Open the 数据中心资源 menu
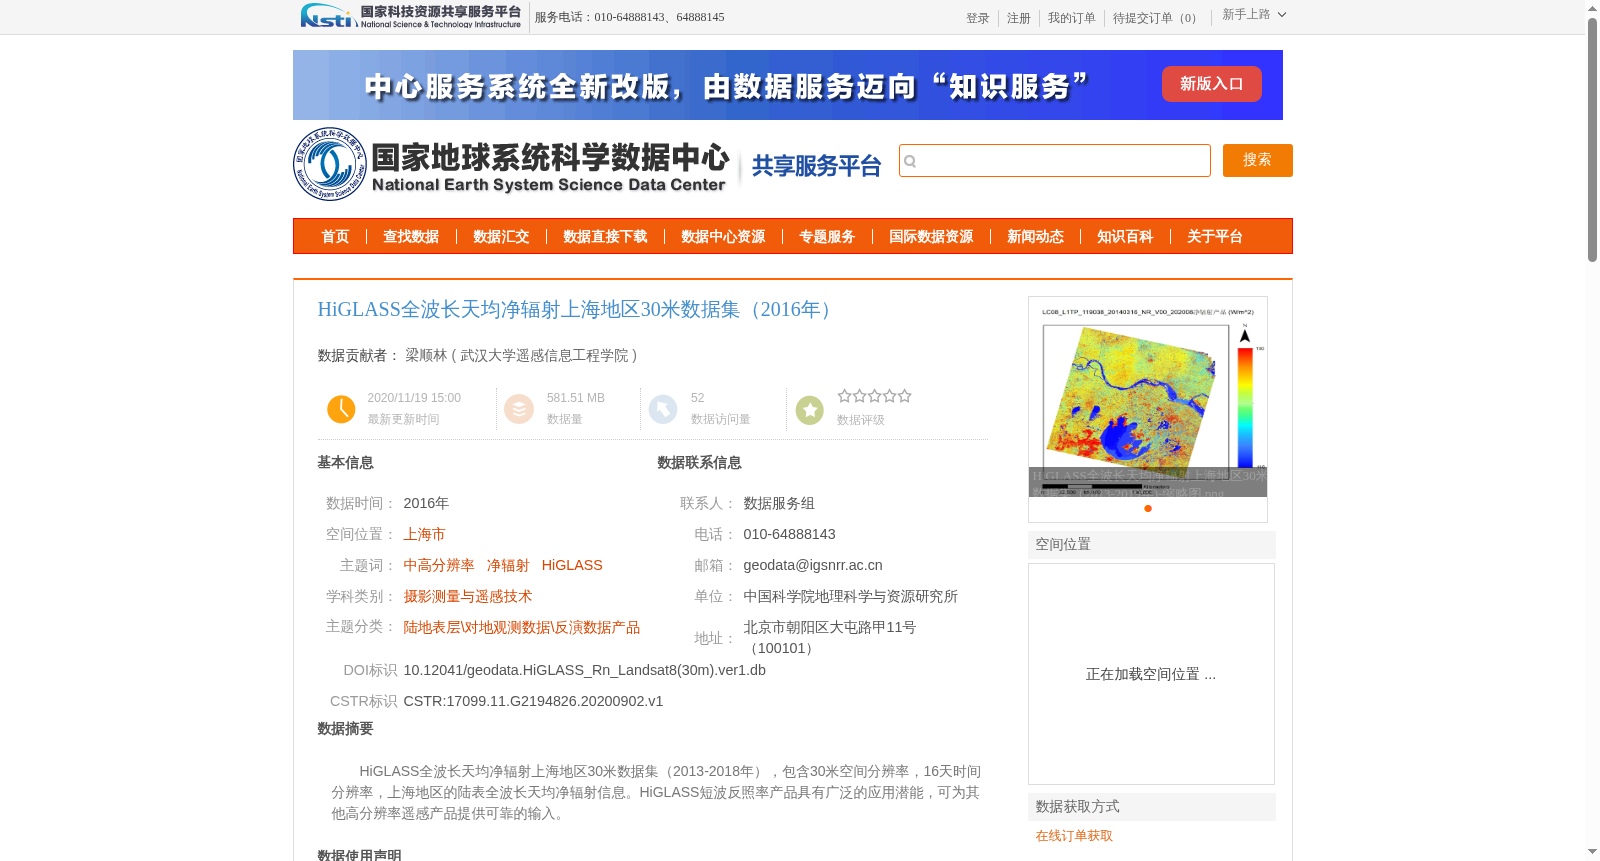Image resolution: width=1600 pixels, height=861 pixels. (x=723, y=237)
